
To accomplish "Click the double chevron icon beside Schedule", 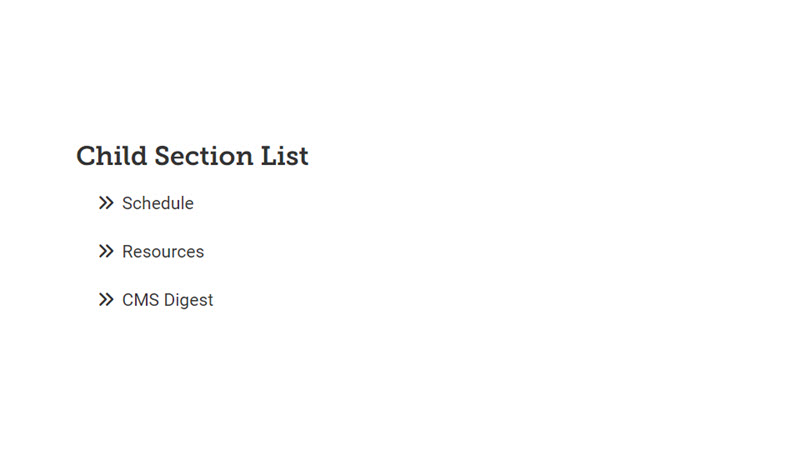I will pos(106,203).
